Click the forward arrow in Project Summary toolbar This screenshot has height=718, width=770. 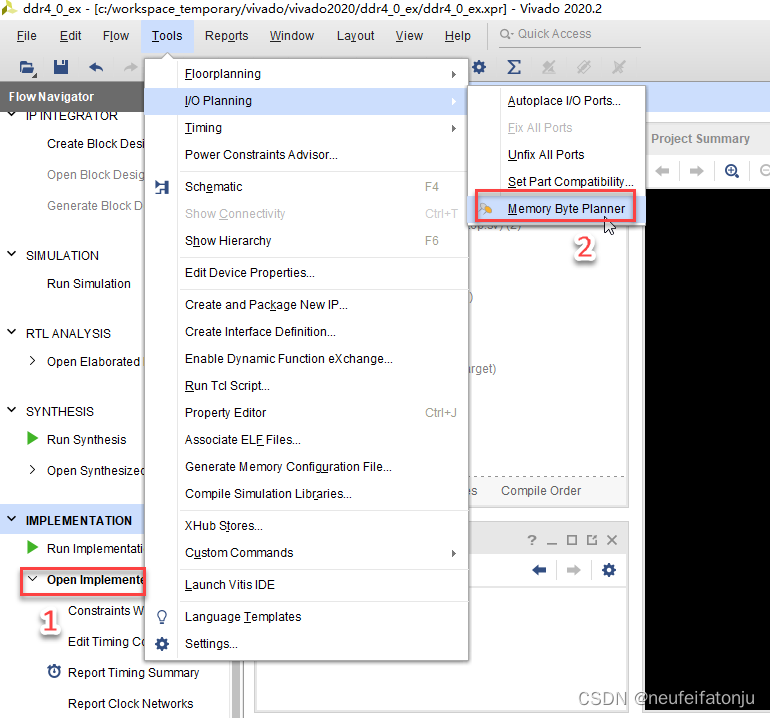point(696,171)
